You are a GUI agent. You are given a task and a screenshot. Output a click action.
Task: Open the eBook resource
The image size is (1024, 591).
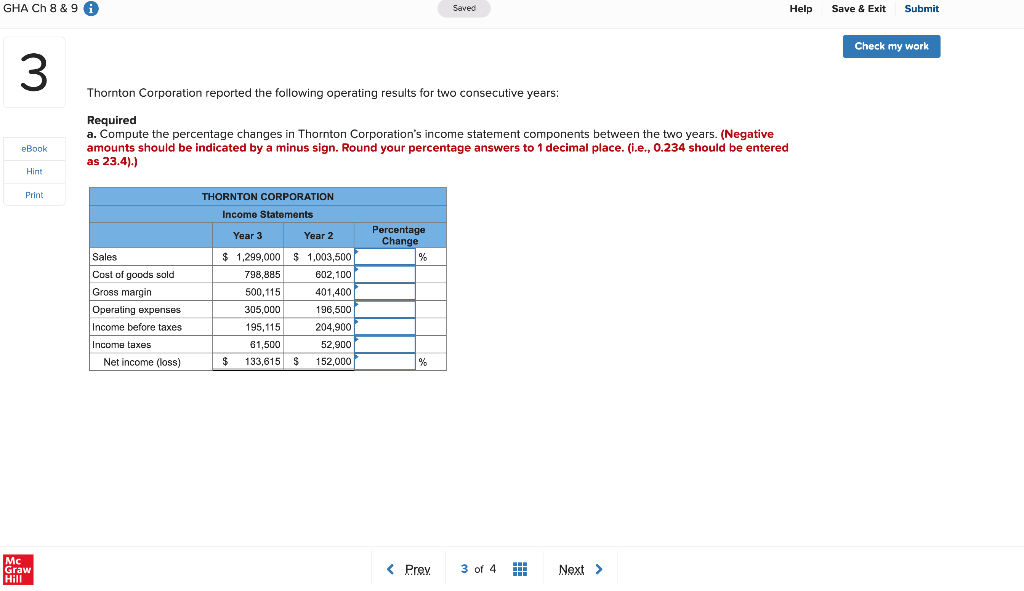click(x=34, y=149)
